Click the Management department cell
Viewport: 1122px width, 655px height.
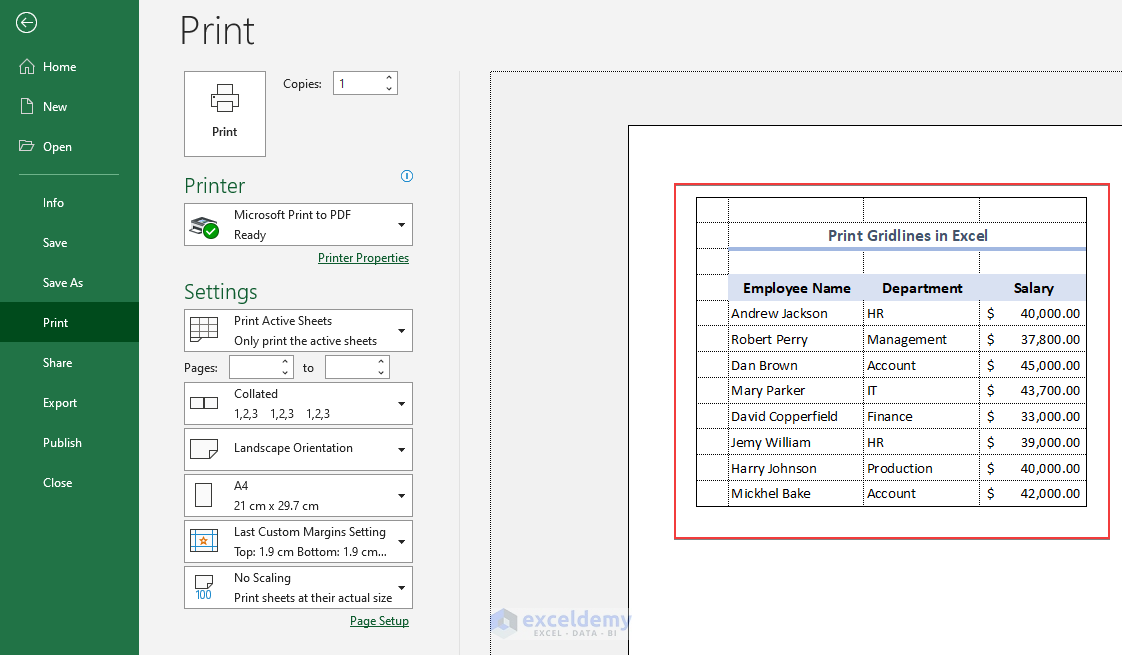[x=907, y=339]
